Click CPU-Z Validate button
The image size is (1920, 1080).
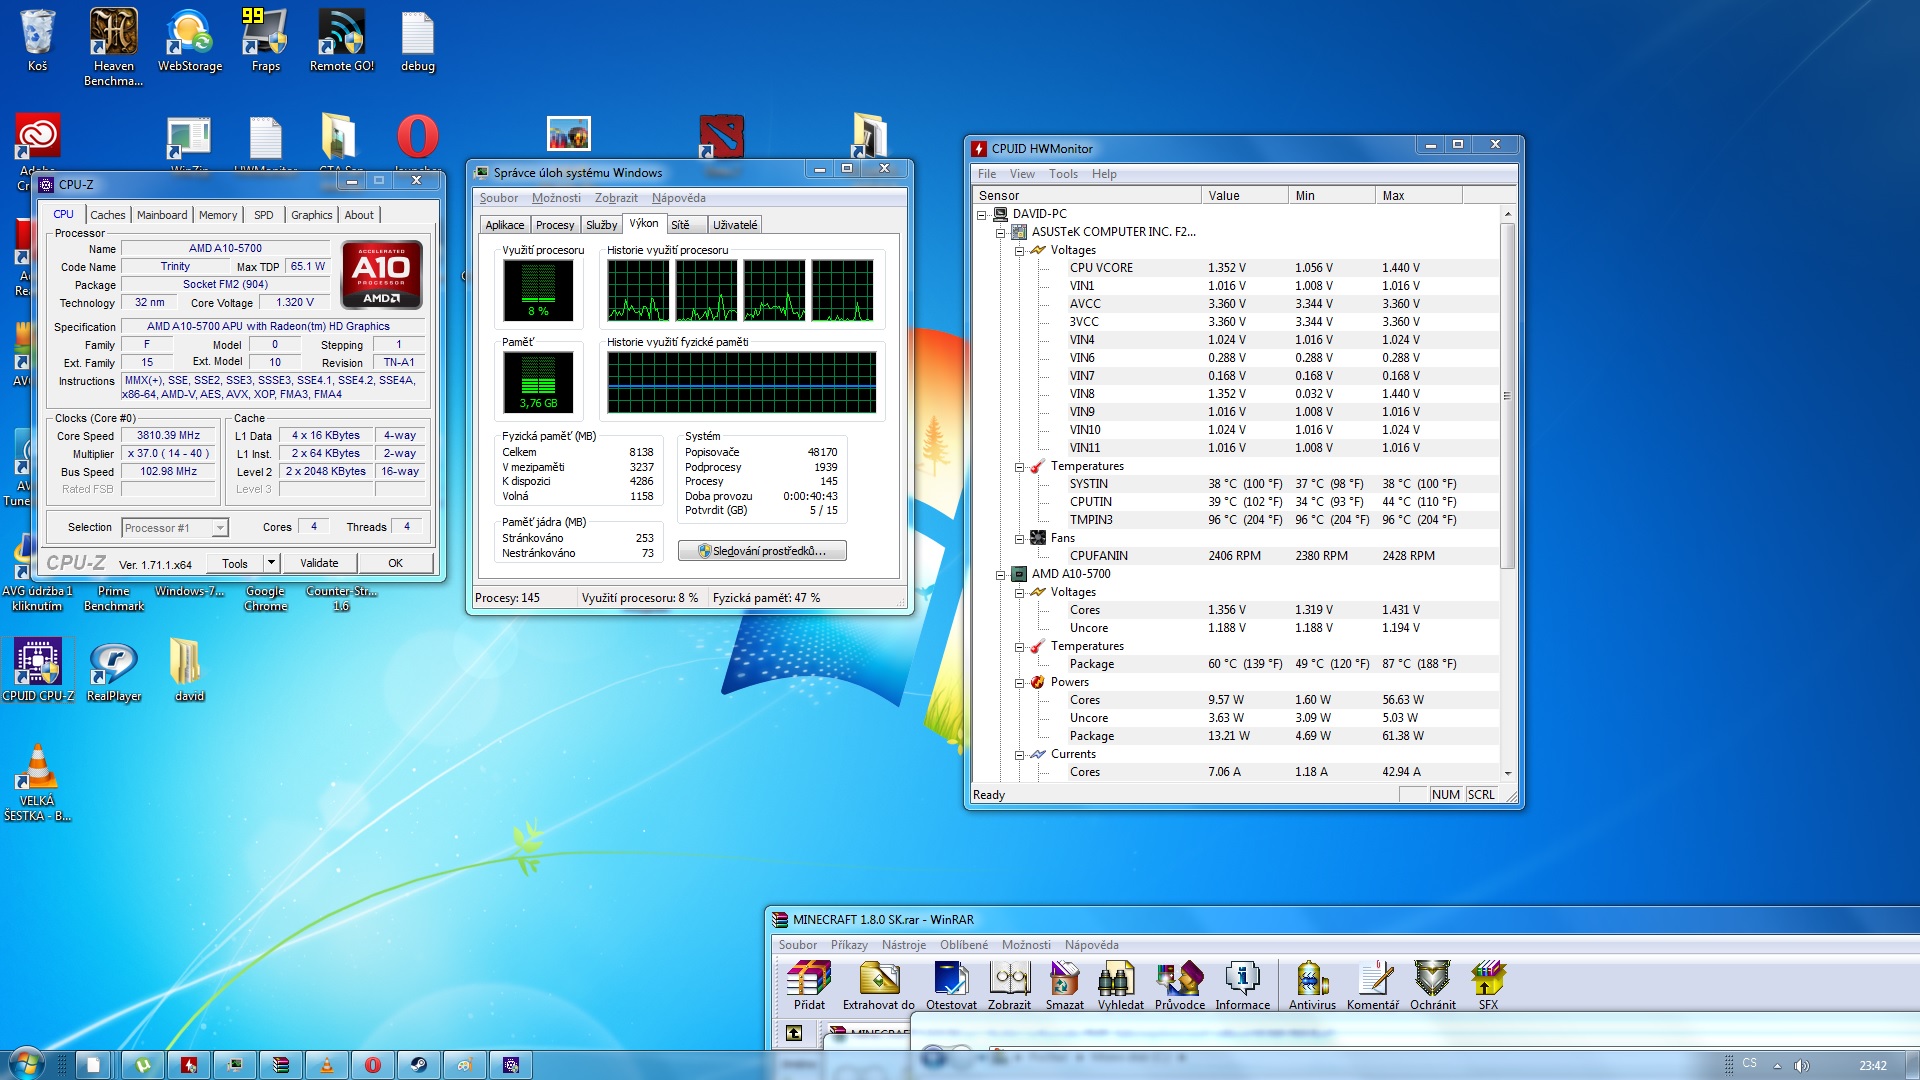pyautogui.click(x=319, y=563)
